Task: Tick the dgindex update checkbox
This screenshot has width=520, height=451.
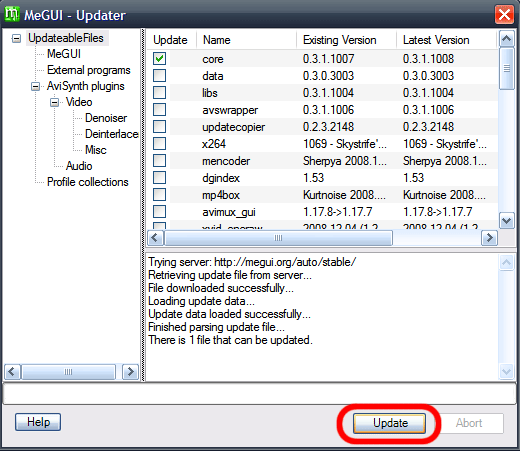Action: (159, 178)
